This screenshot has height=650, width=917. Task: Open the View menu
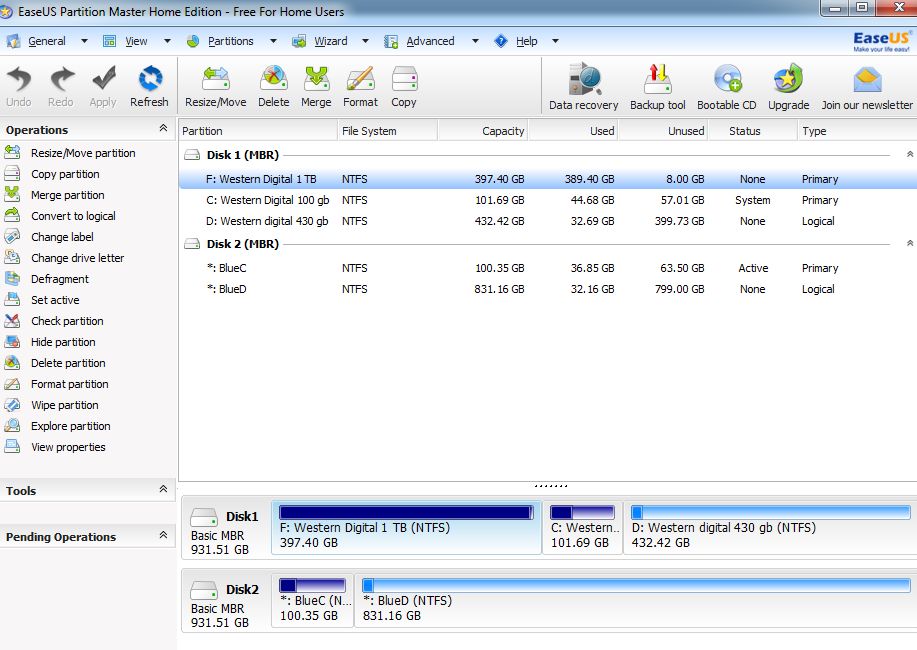pyautogui.click(x=136, y=42)
